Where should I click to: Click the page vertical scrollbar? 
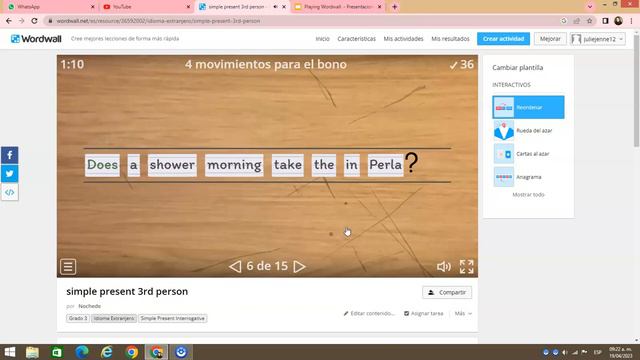point(636,91)
